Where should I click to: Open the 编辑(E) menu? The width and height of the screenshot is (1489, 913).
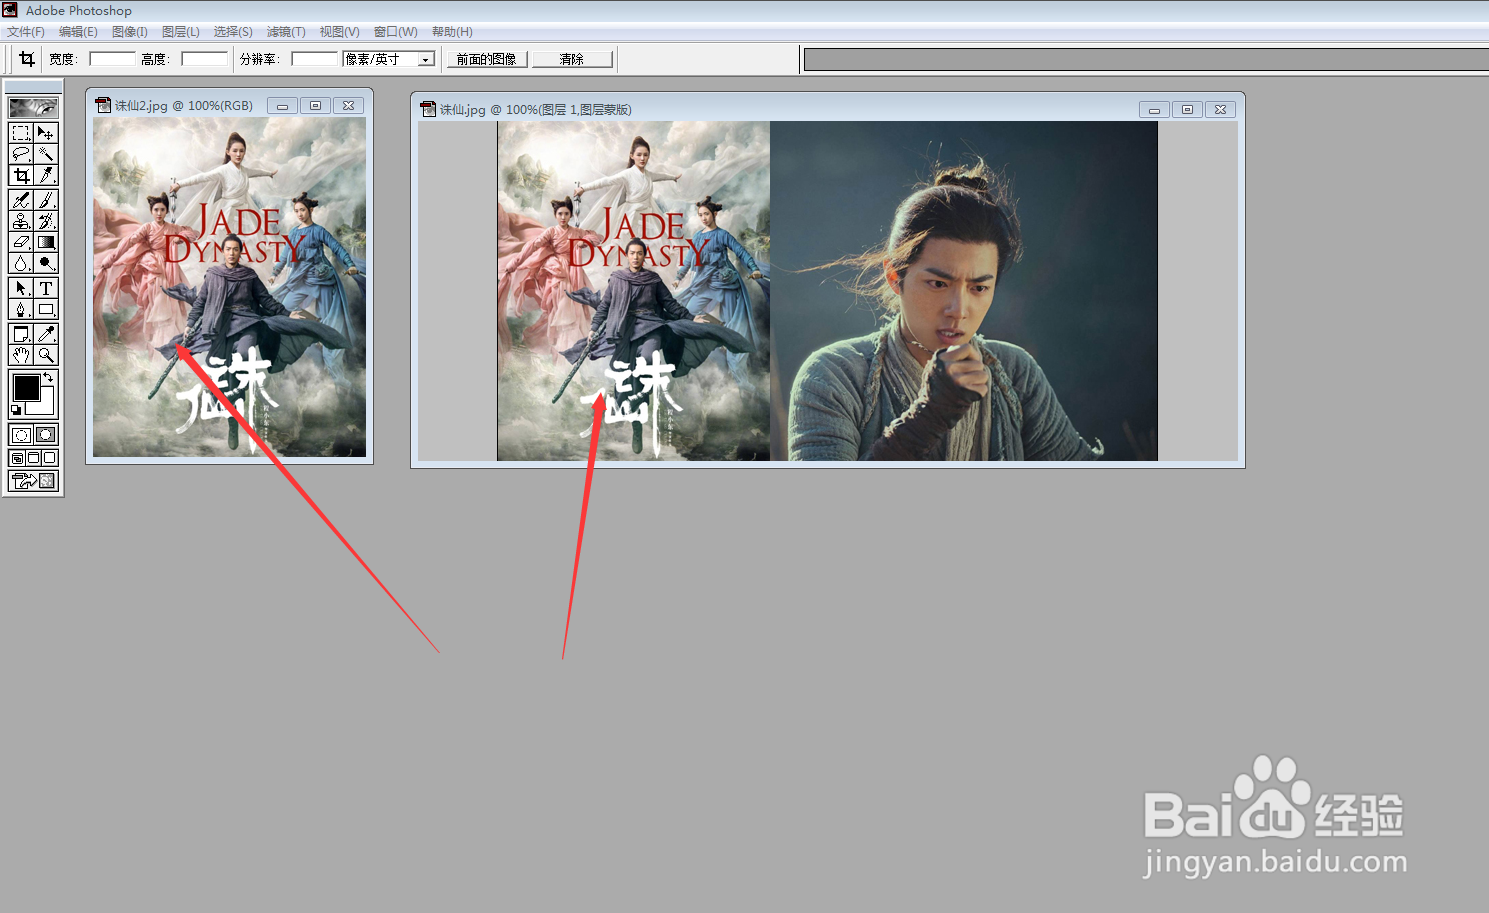pyautogui.click(x=78, y=32)
